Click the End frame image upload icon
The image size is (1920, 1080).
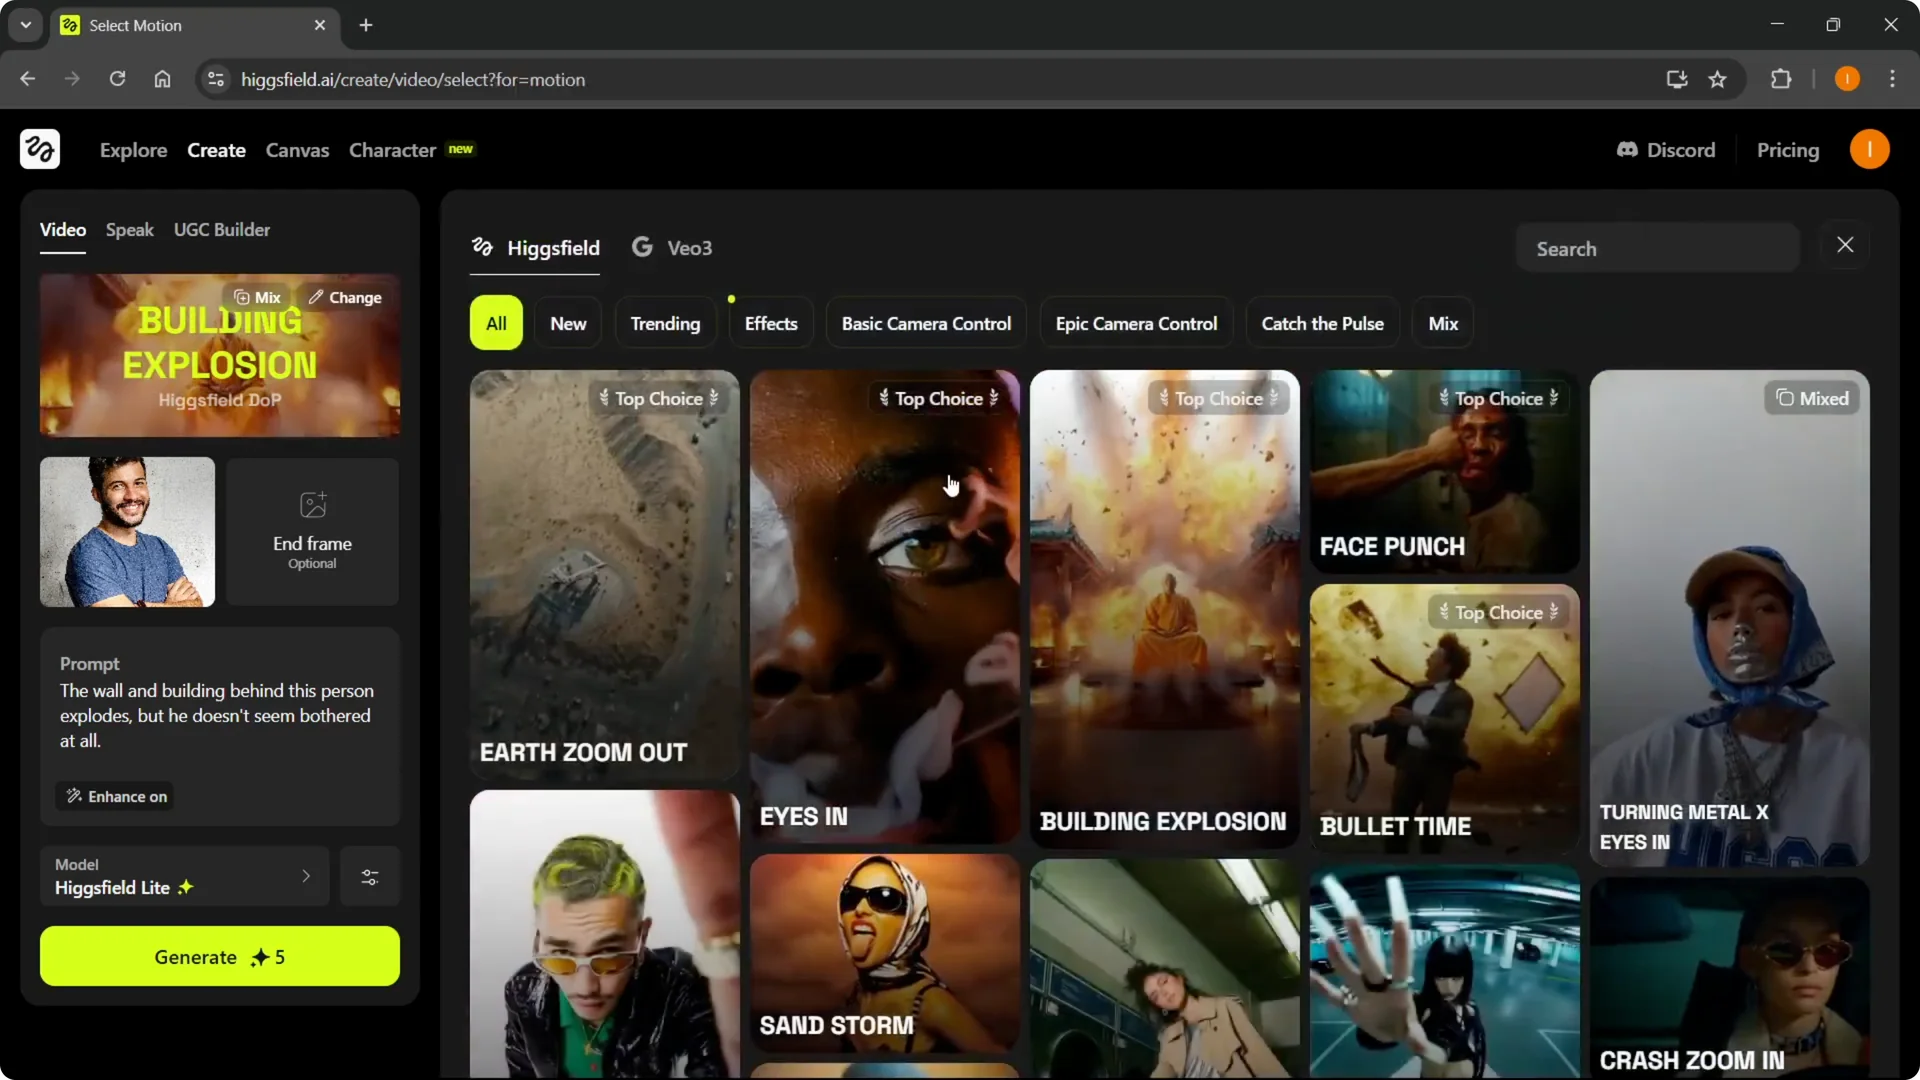tap(313, 505)
